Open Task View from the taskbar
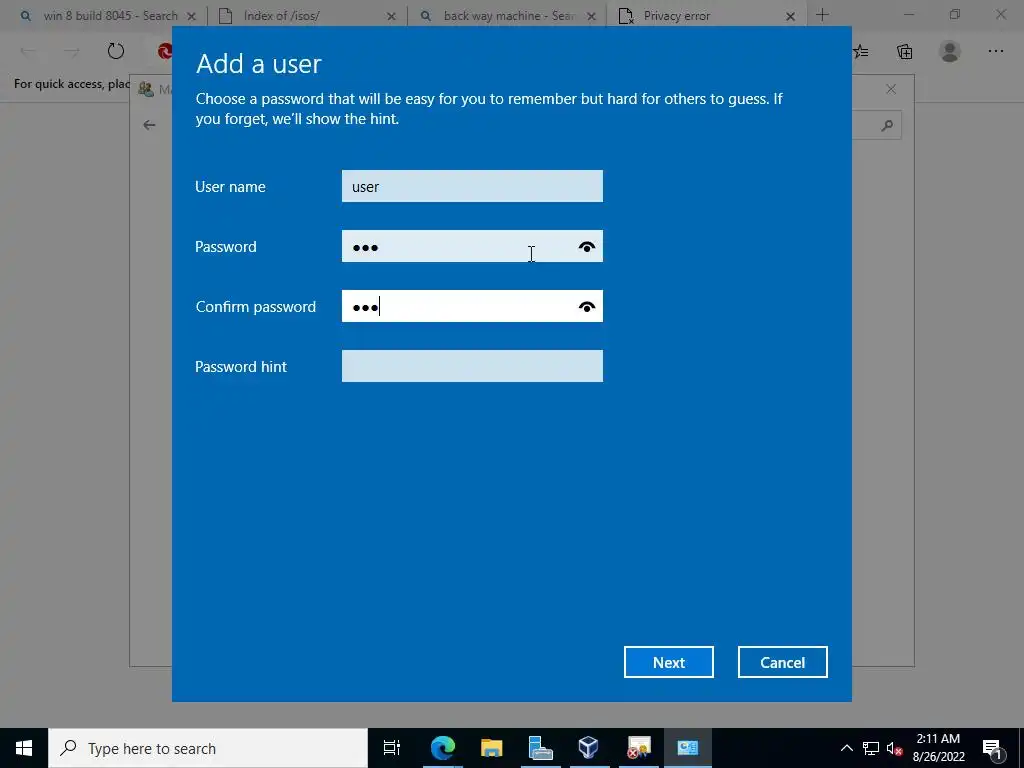The height and width of the screenshot is (768, 1024). tap(391, 748)
